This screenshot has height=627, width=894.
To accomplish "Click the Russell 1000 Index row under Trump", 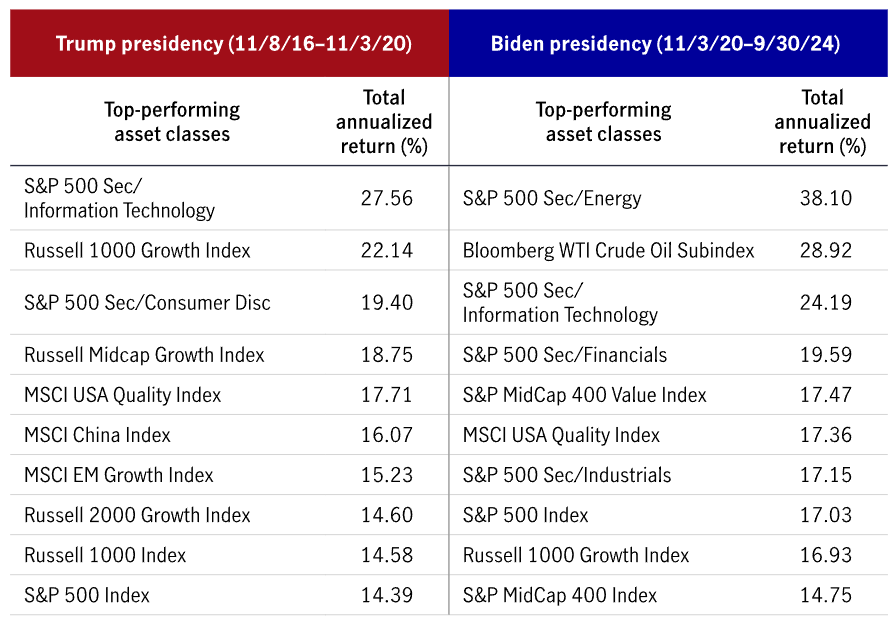I will 105,555.
